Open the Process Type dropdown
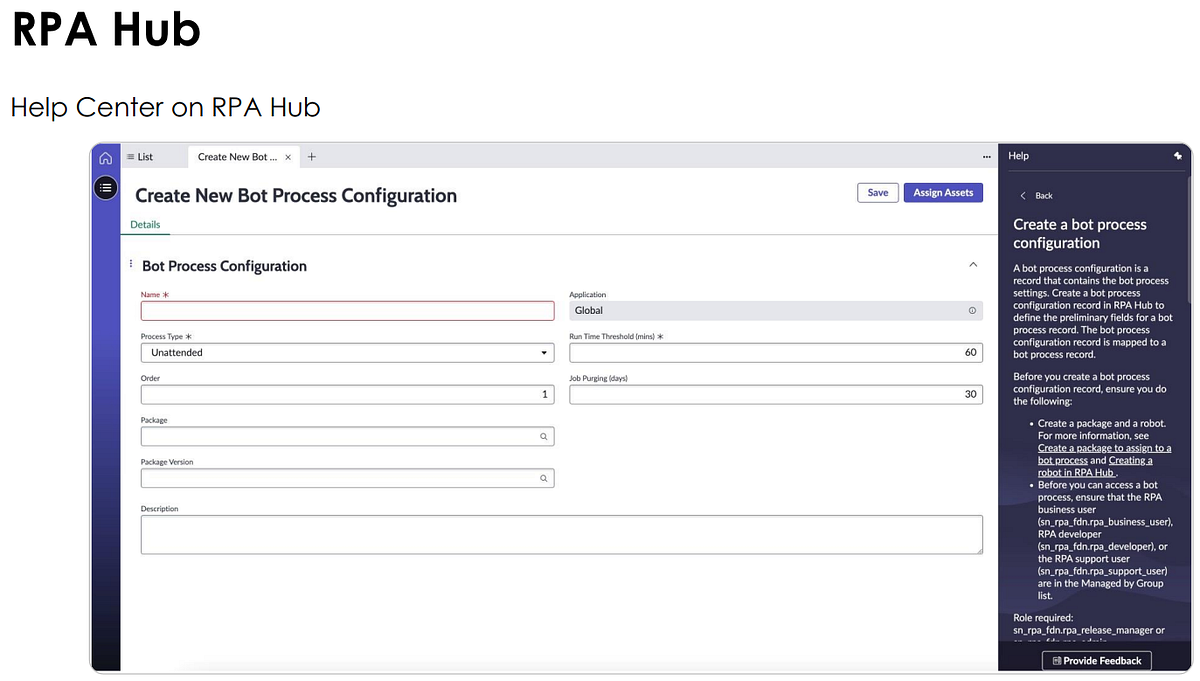 pos(541,352)
